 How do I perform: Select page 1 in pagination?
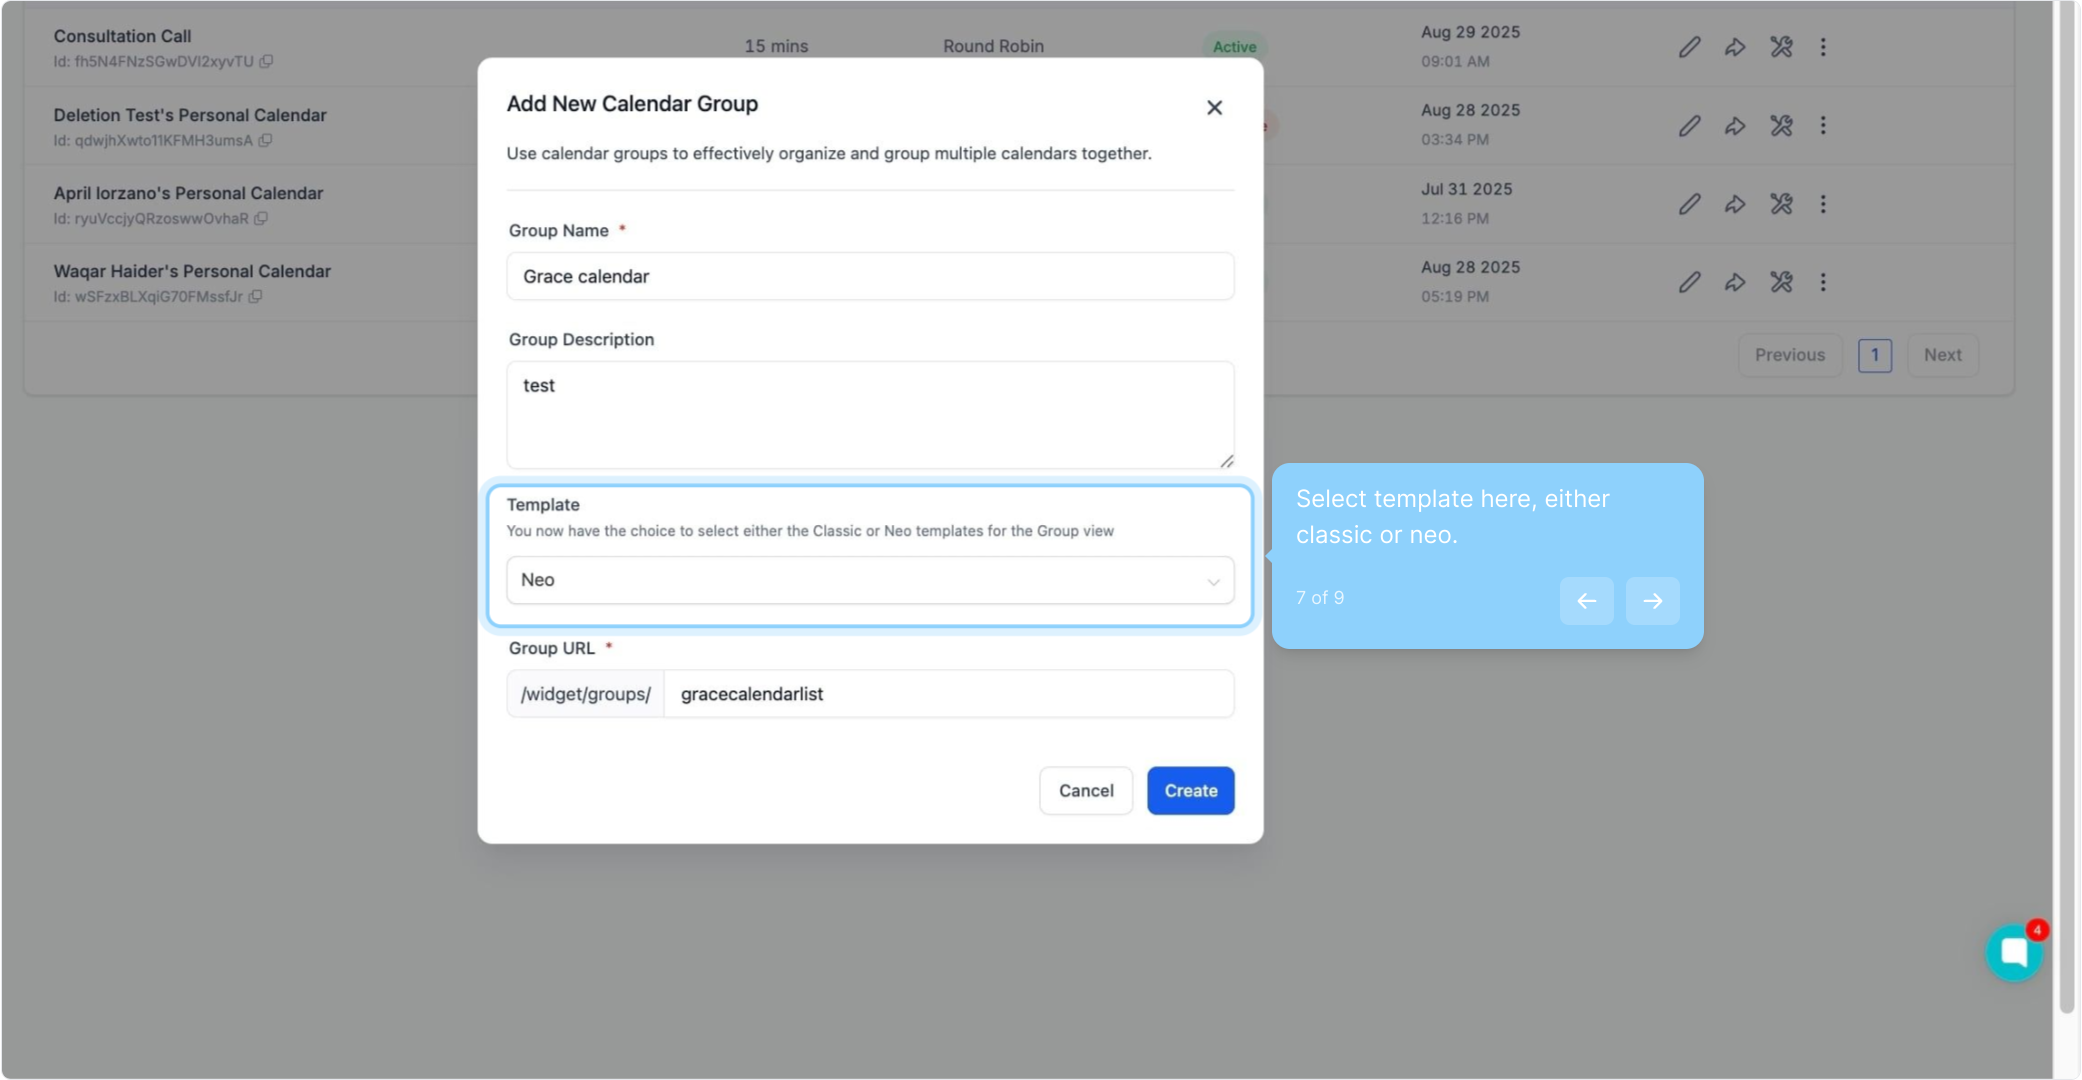1874,355
